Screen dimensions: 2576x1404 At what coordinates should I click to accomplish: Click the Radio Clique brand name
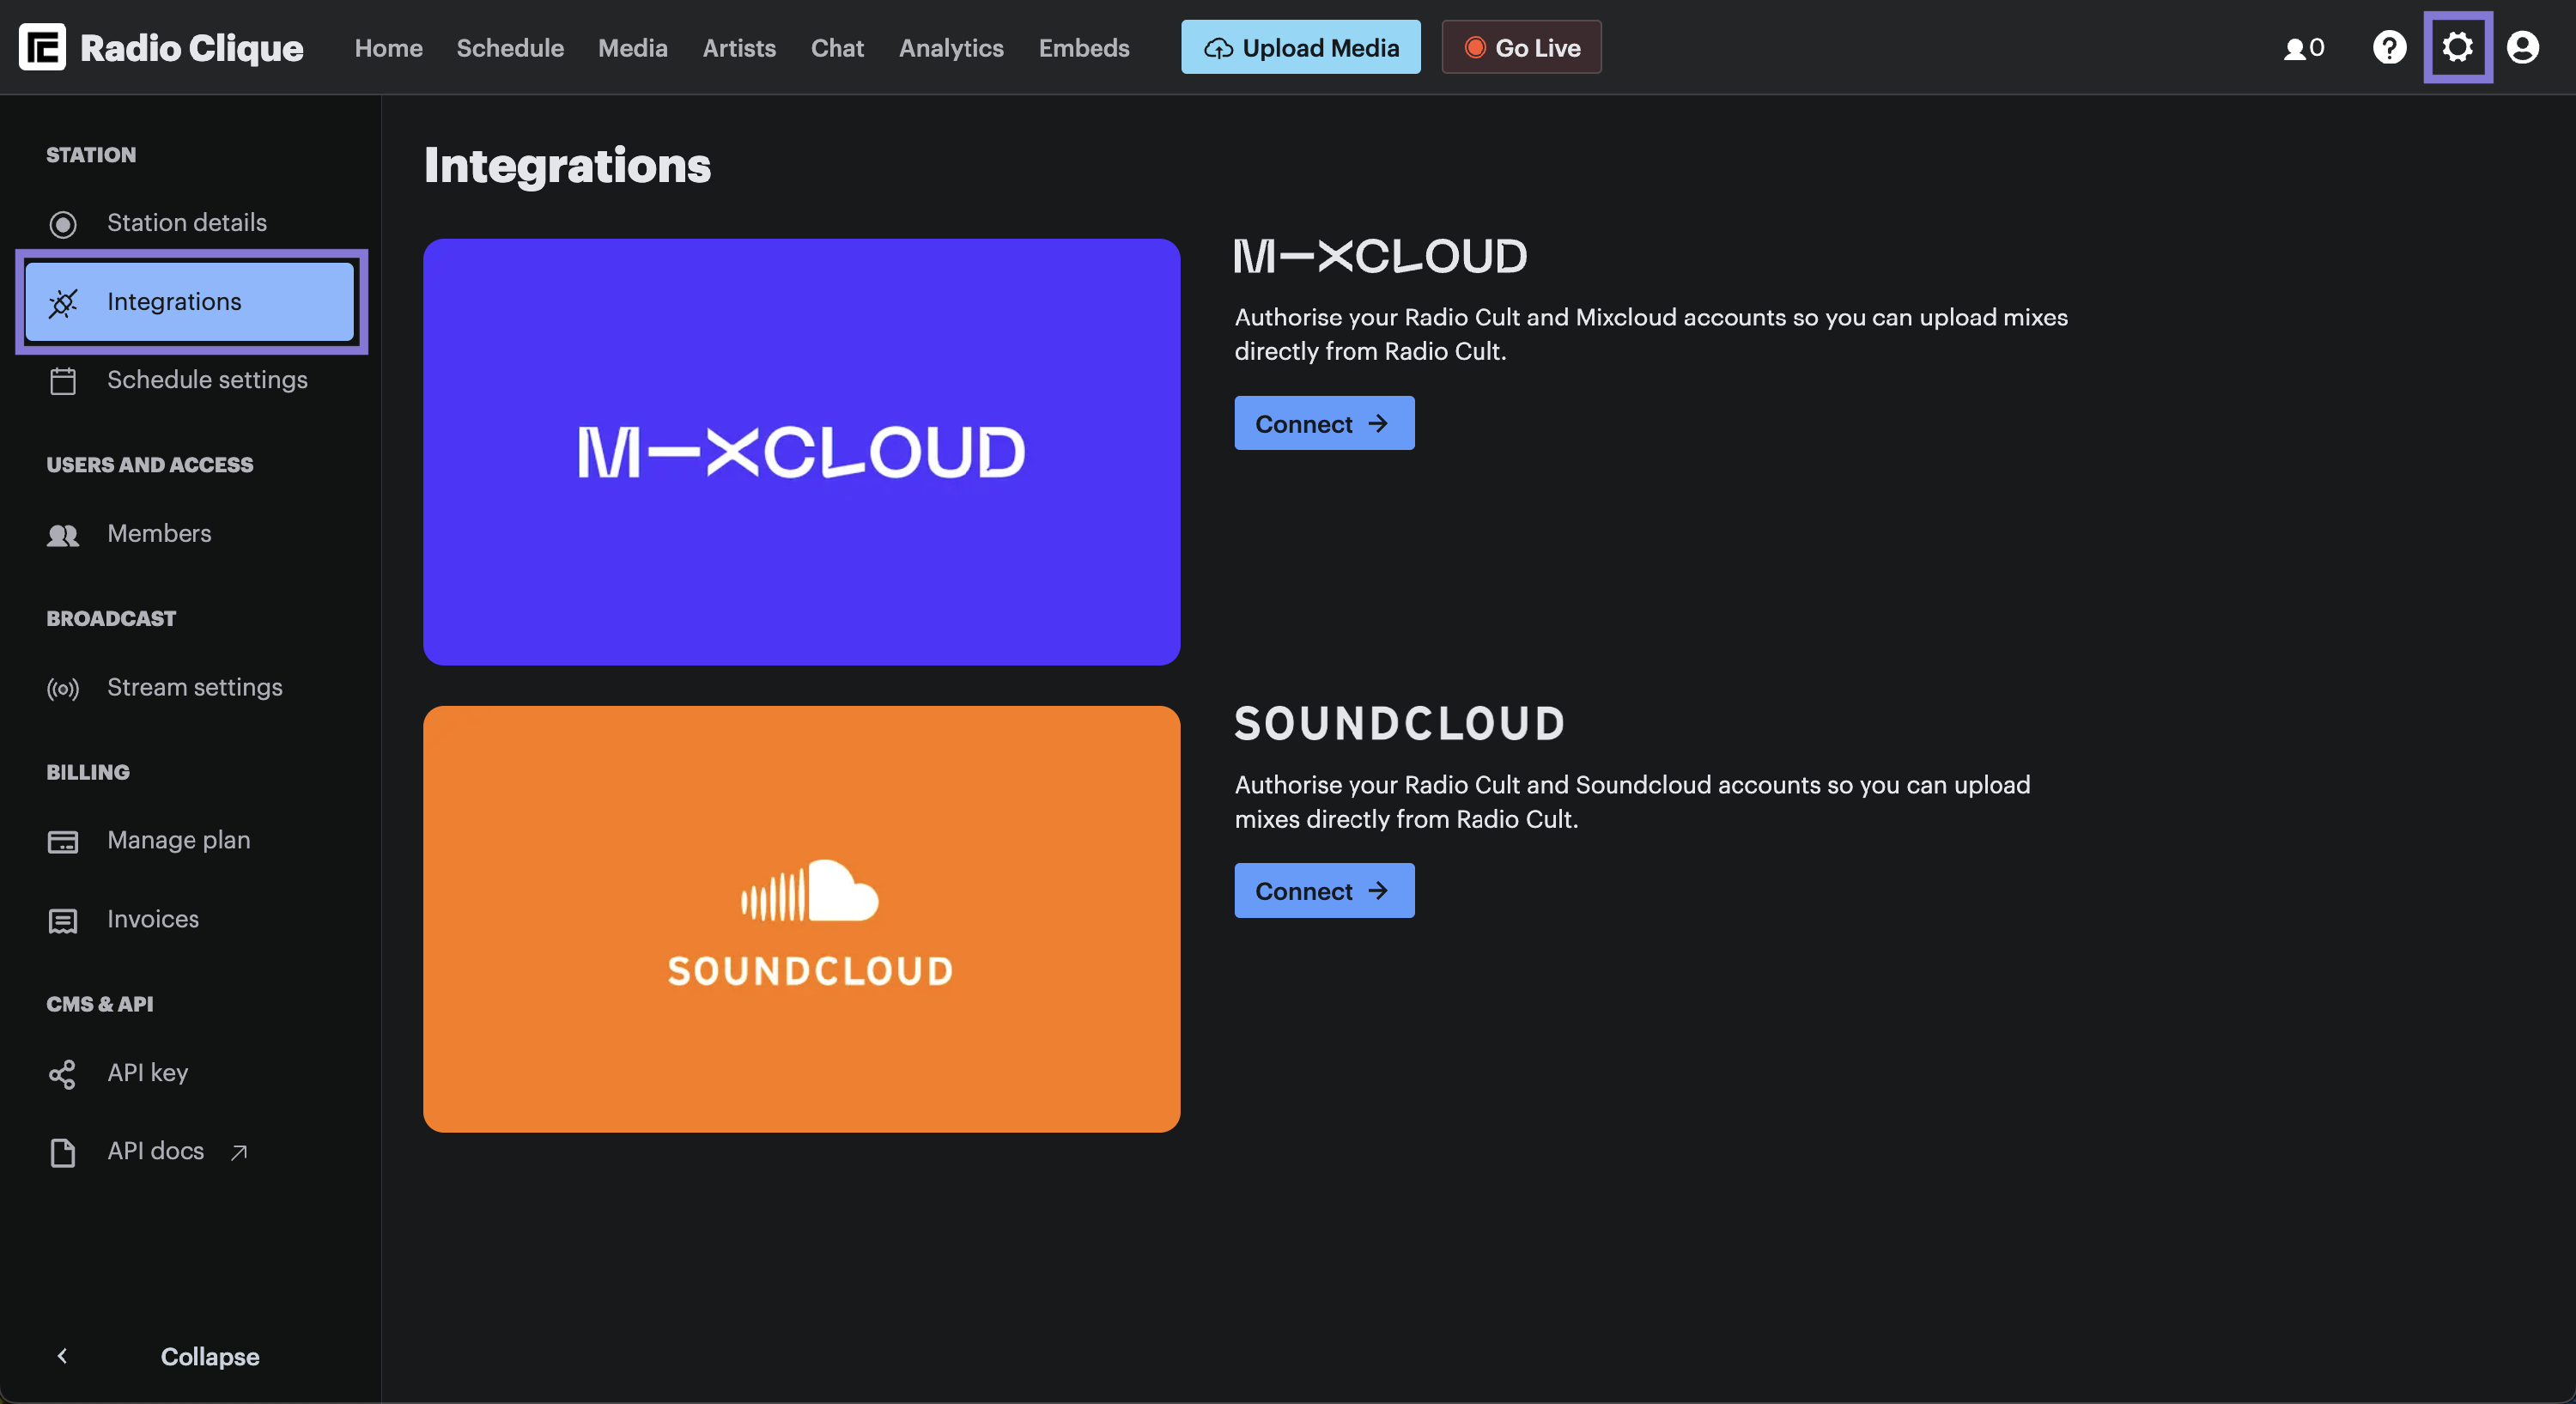pyautogui.click(x=191, y=48)
